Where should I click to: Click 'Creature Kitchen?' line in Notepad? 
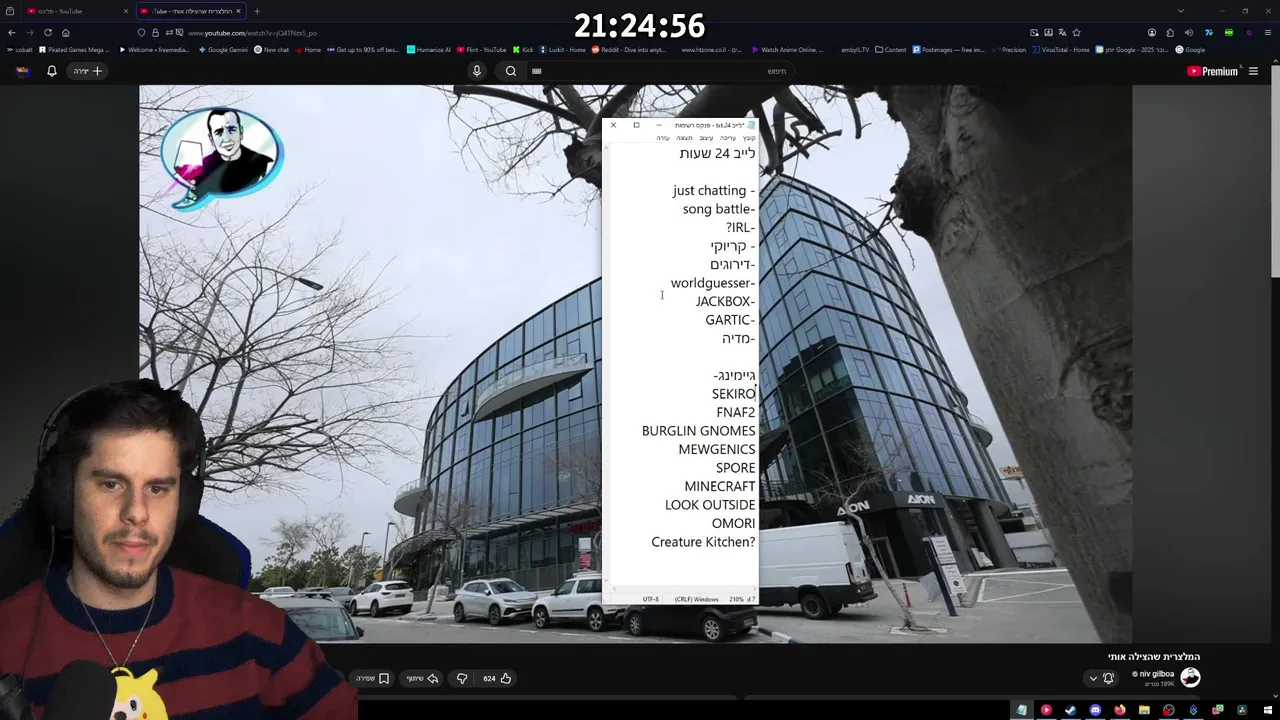(x=703, y=542)
